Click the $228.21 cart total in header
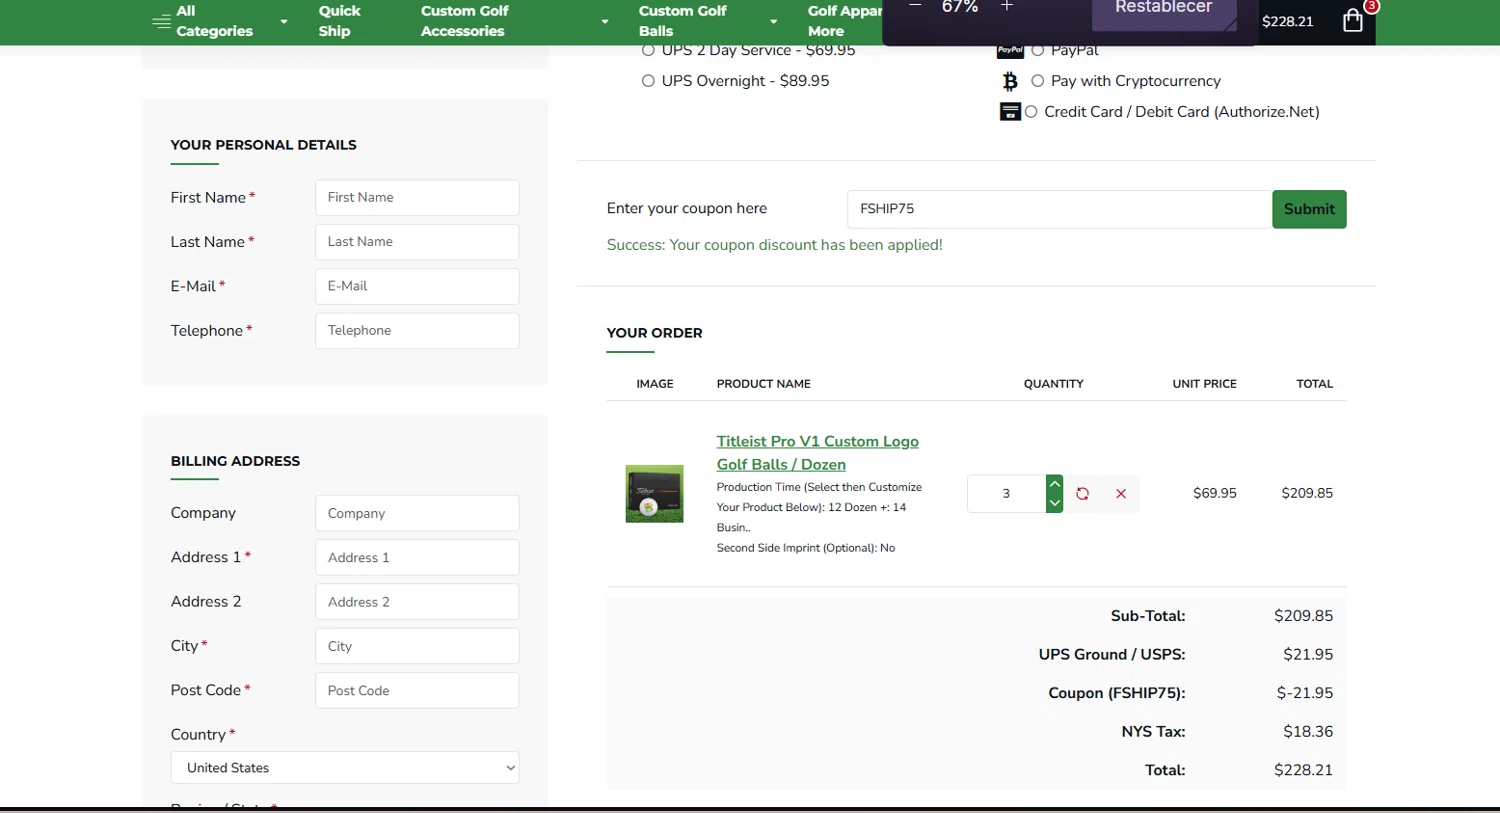Screen dimensions: 1500x813 (x=1287, y=21)
